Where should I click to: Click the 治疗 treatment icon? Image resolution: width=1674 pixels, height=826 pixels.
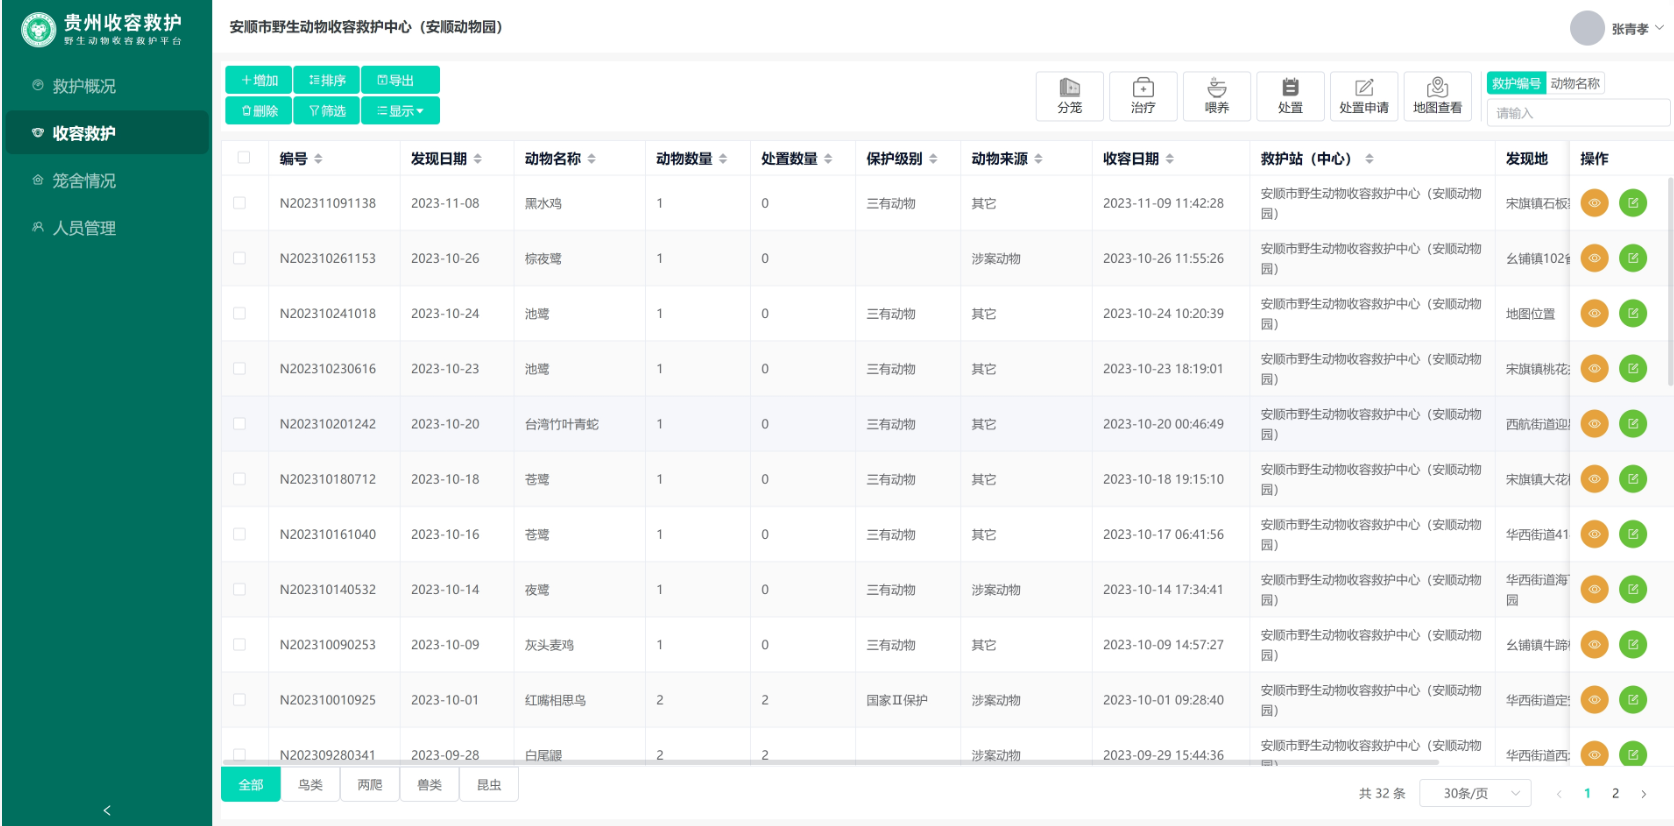[1143, 96]
